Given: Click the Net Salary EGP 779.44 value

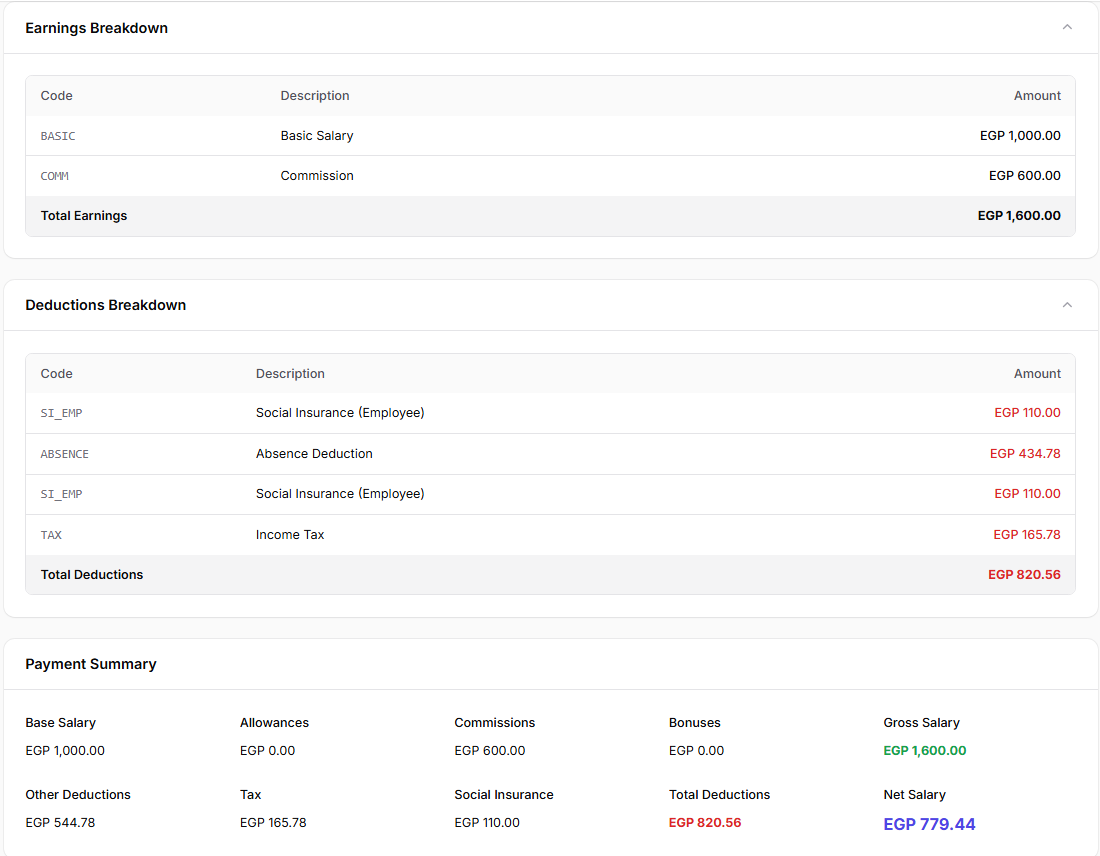Looking at the screenshot, I should click(929, 824).
